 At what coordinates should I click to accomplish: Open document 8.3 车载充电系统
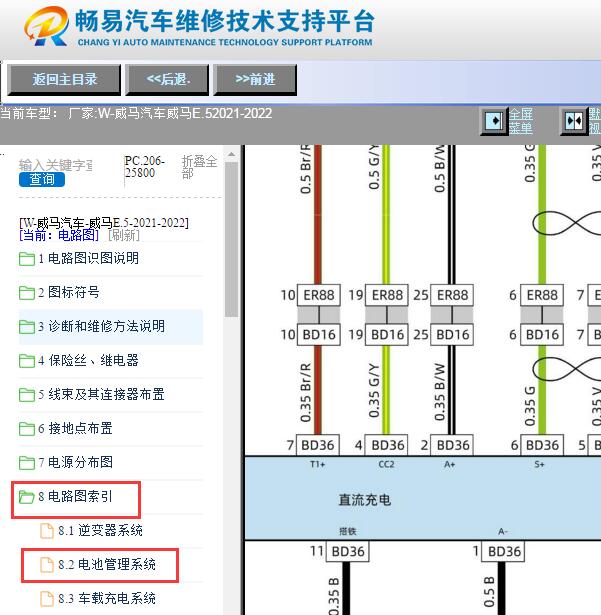(x=107, y=599)
